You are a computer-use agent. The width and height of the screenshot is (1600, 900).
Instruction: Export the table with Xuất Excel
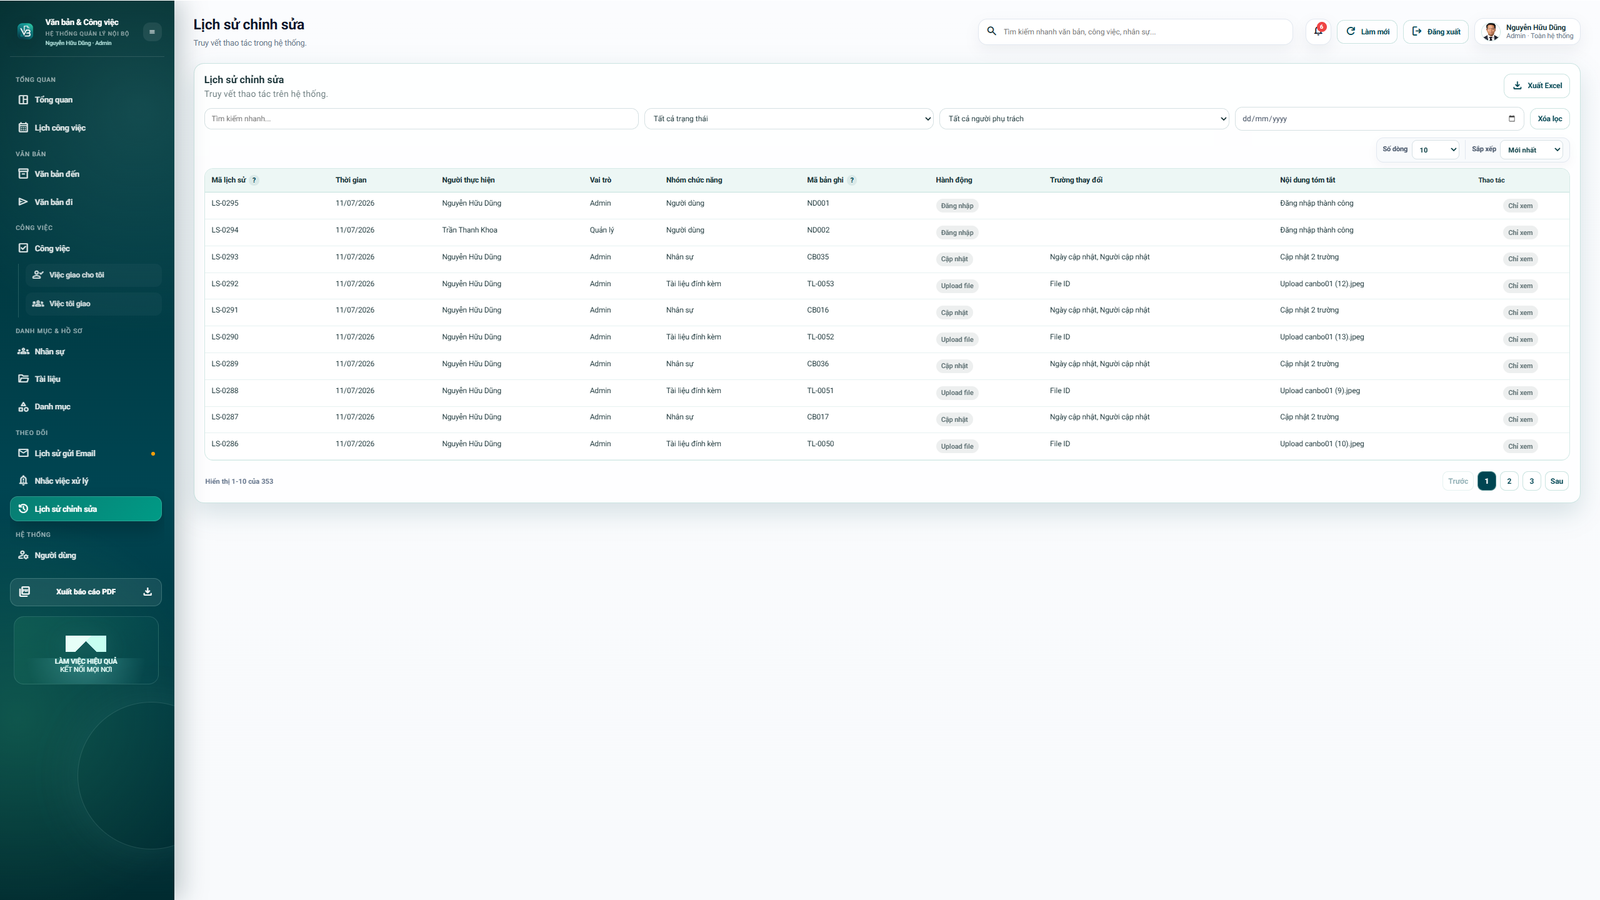(1536, 86)
